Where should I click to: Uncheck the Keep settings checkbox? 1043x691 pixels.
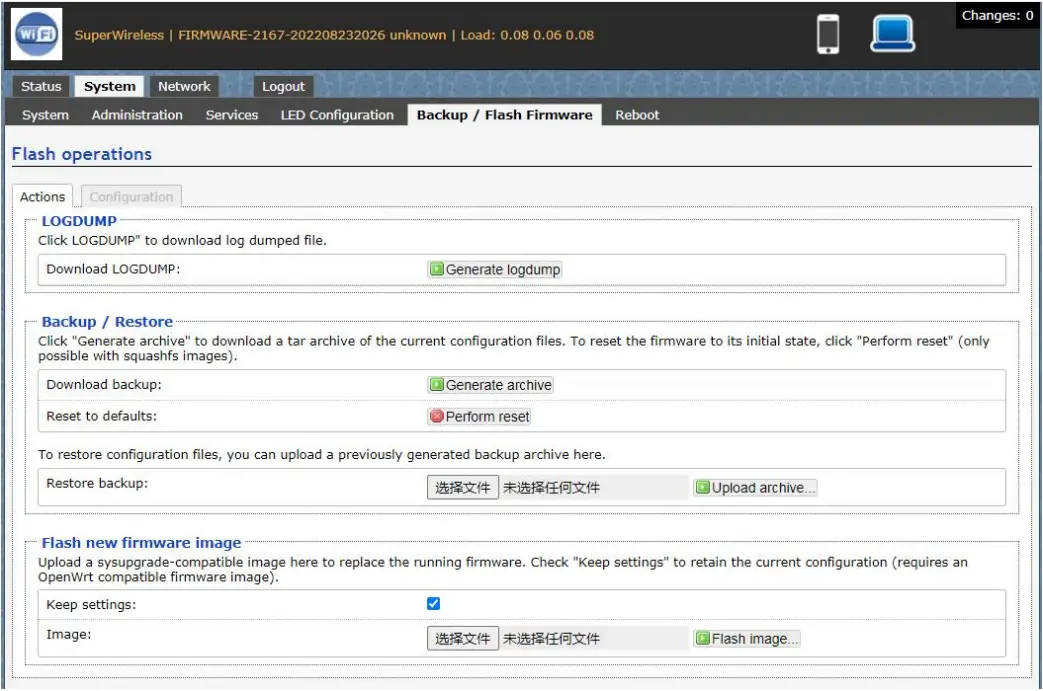point(433,604)
